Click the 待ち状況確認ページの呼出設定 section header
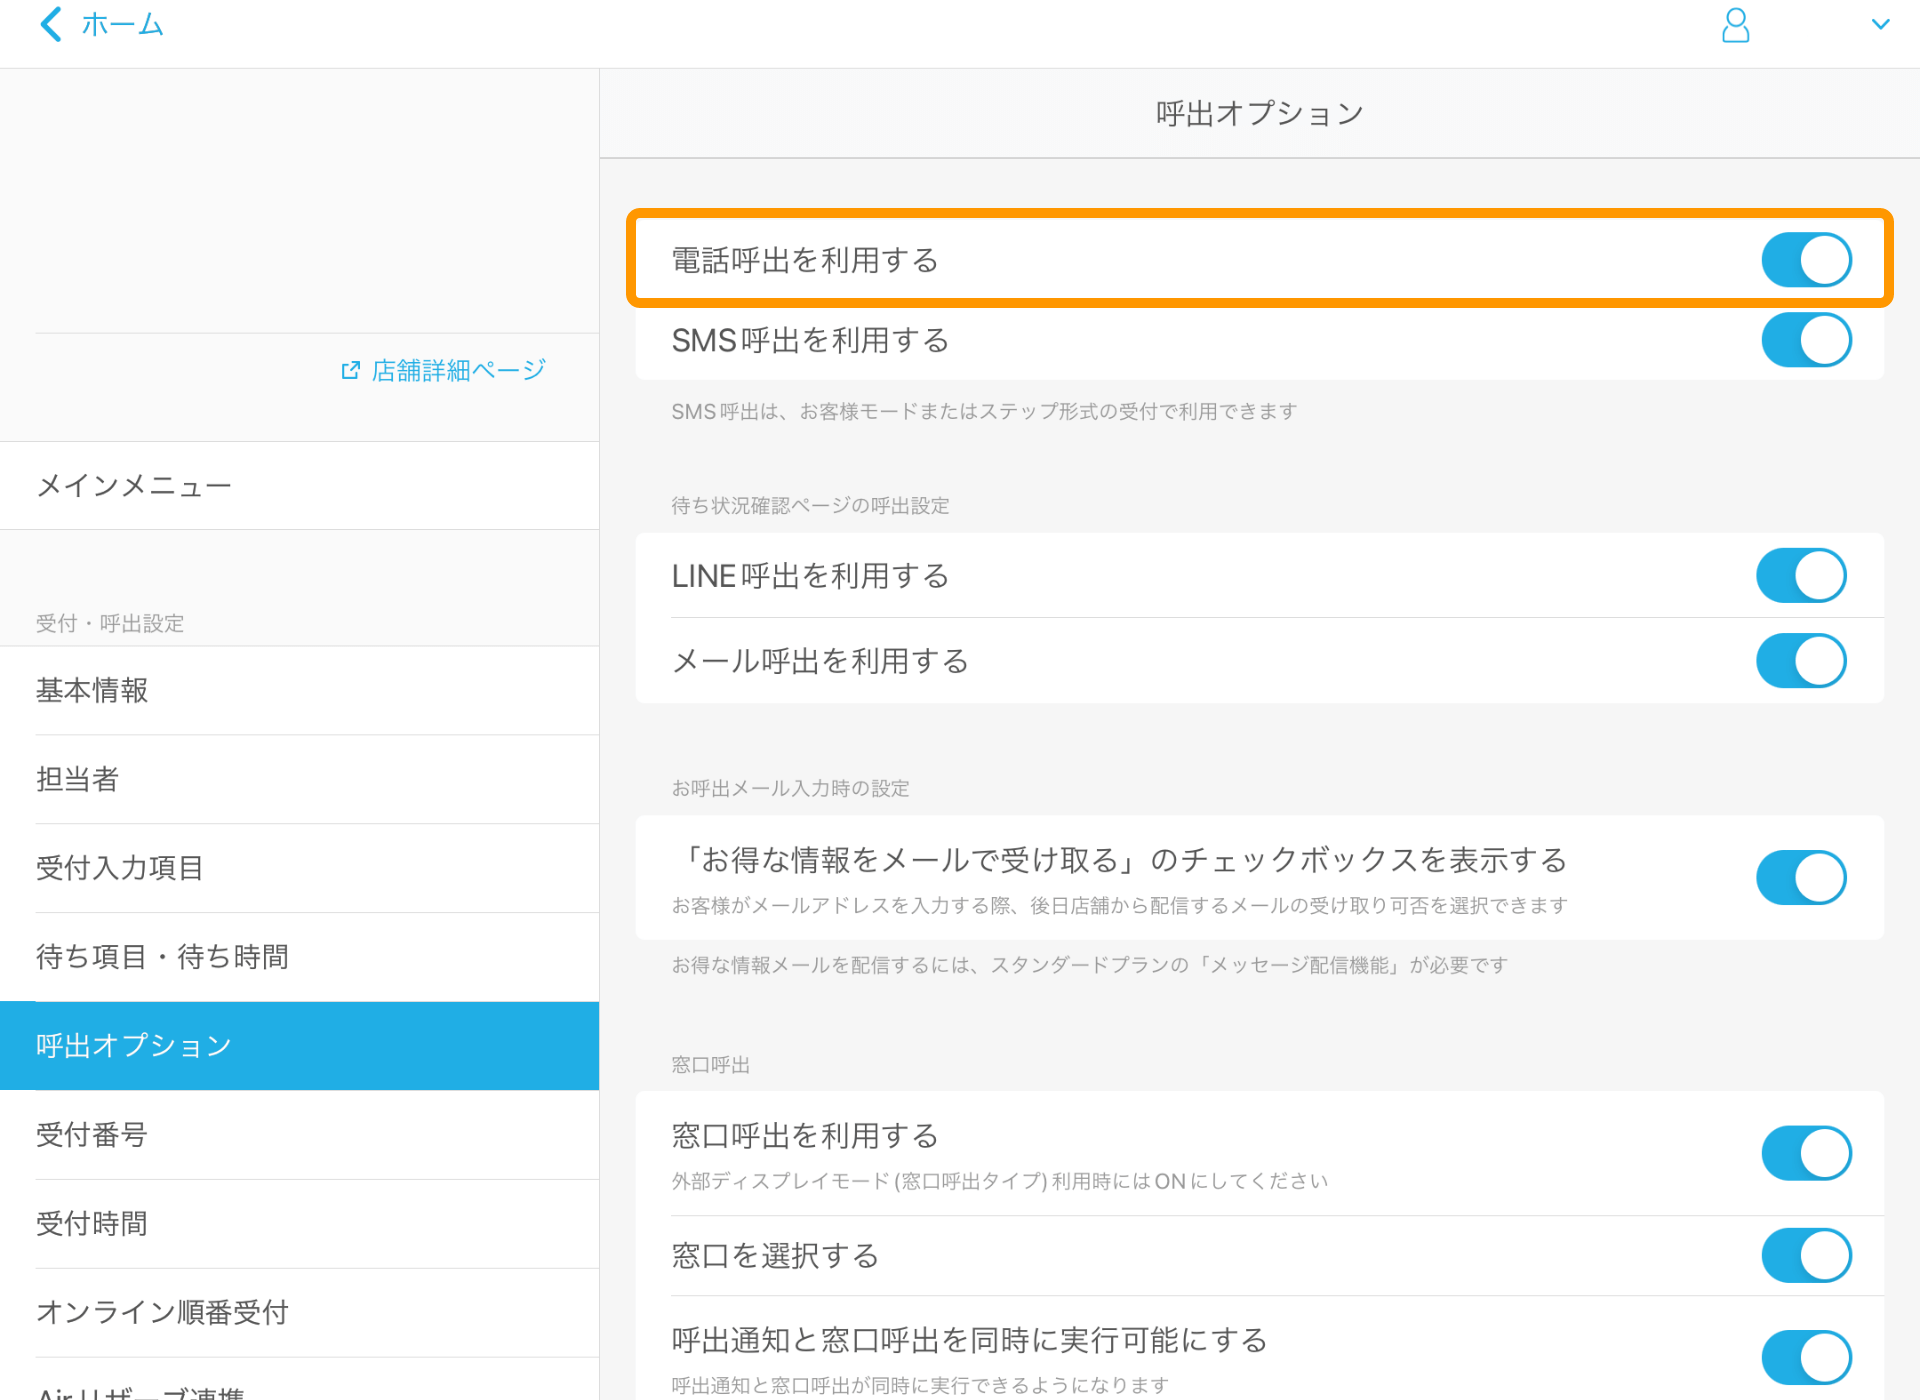 [810, 506]
